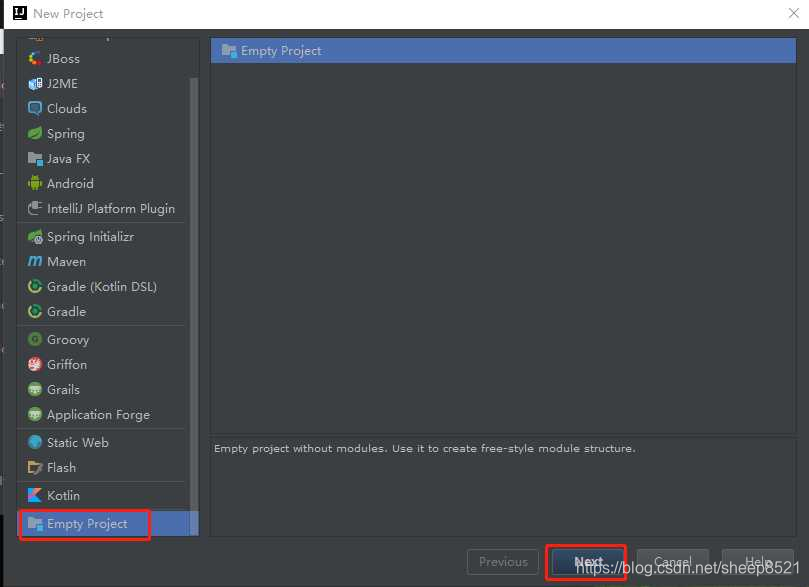Click the Next button

[588, 562]
